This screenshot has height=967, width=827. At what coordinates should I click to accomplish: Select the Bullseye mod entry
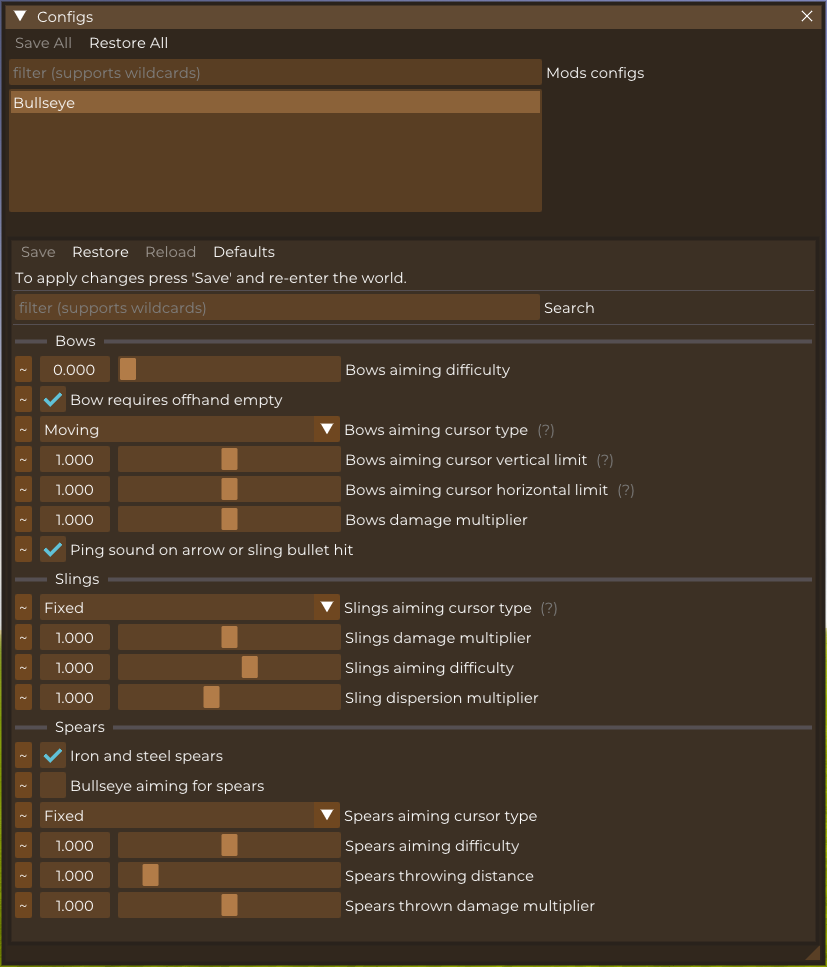(275, 103)
